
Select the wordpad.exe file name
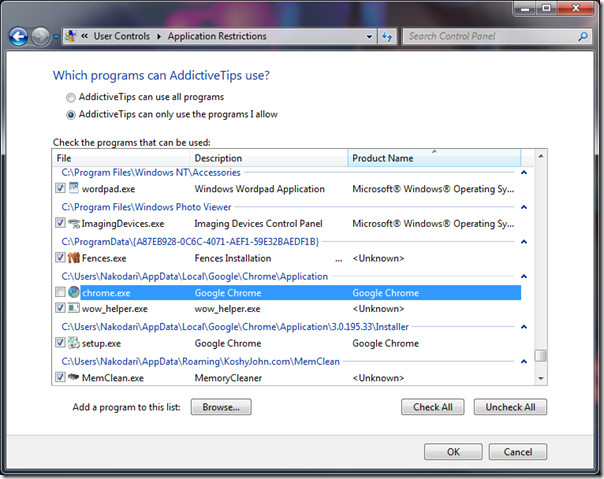tap(108, 189)
